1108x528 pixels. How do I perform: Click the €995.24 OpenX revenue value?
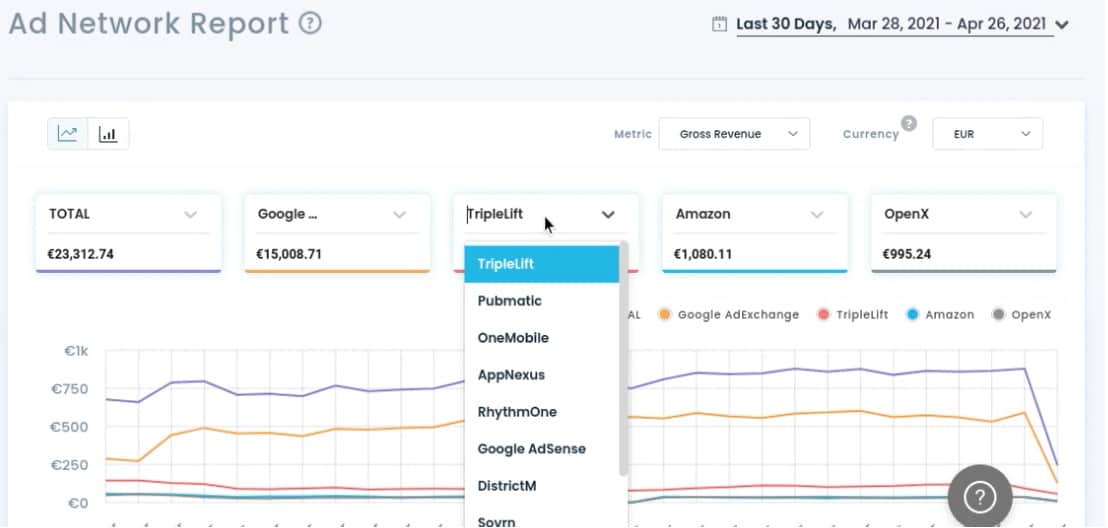click(909, 254)
